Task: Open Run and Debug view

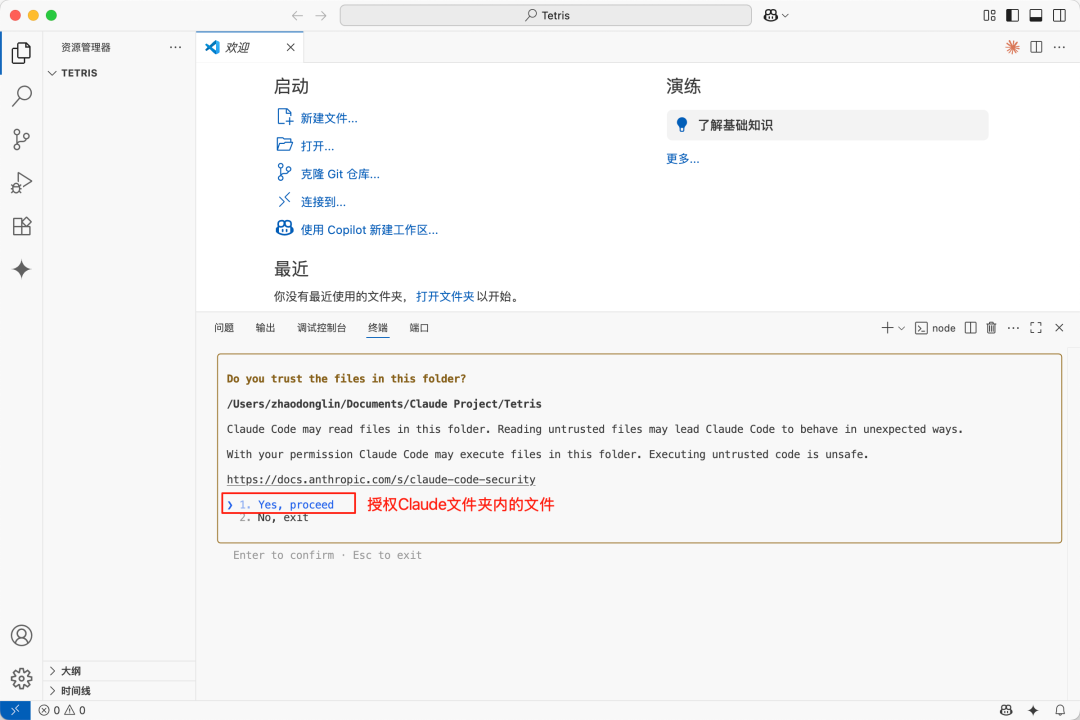Action: (21, 183)
